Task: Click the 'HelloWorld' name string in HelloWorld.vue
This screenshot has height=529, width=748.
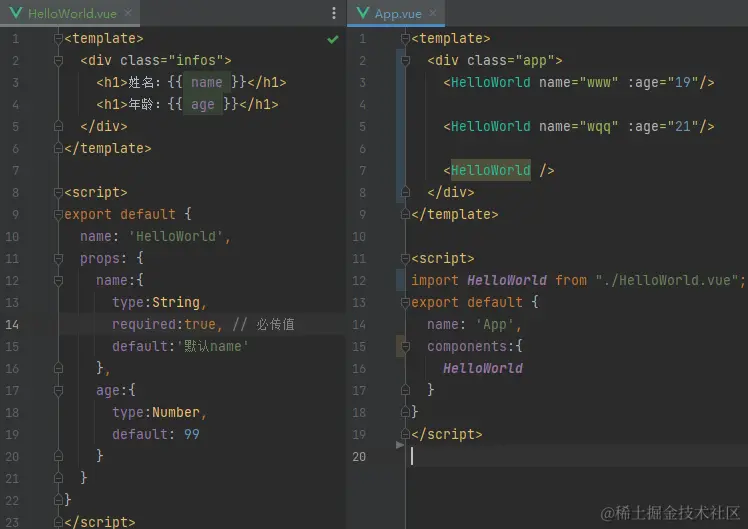Action: 176,237
